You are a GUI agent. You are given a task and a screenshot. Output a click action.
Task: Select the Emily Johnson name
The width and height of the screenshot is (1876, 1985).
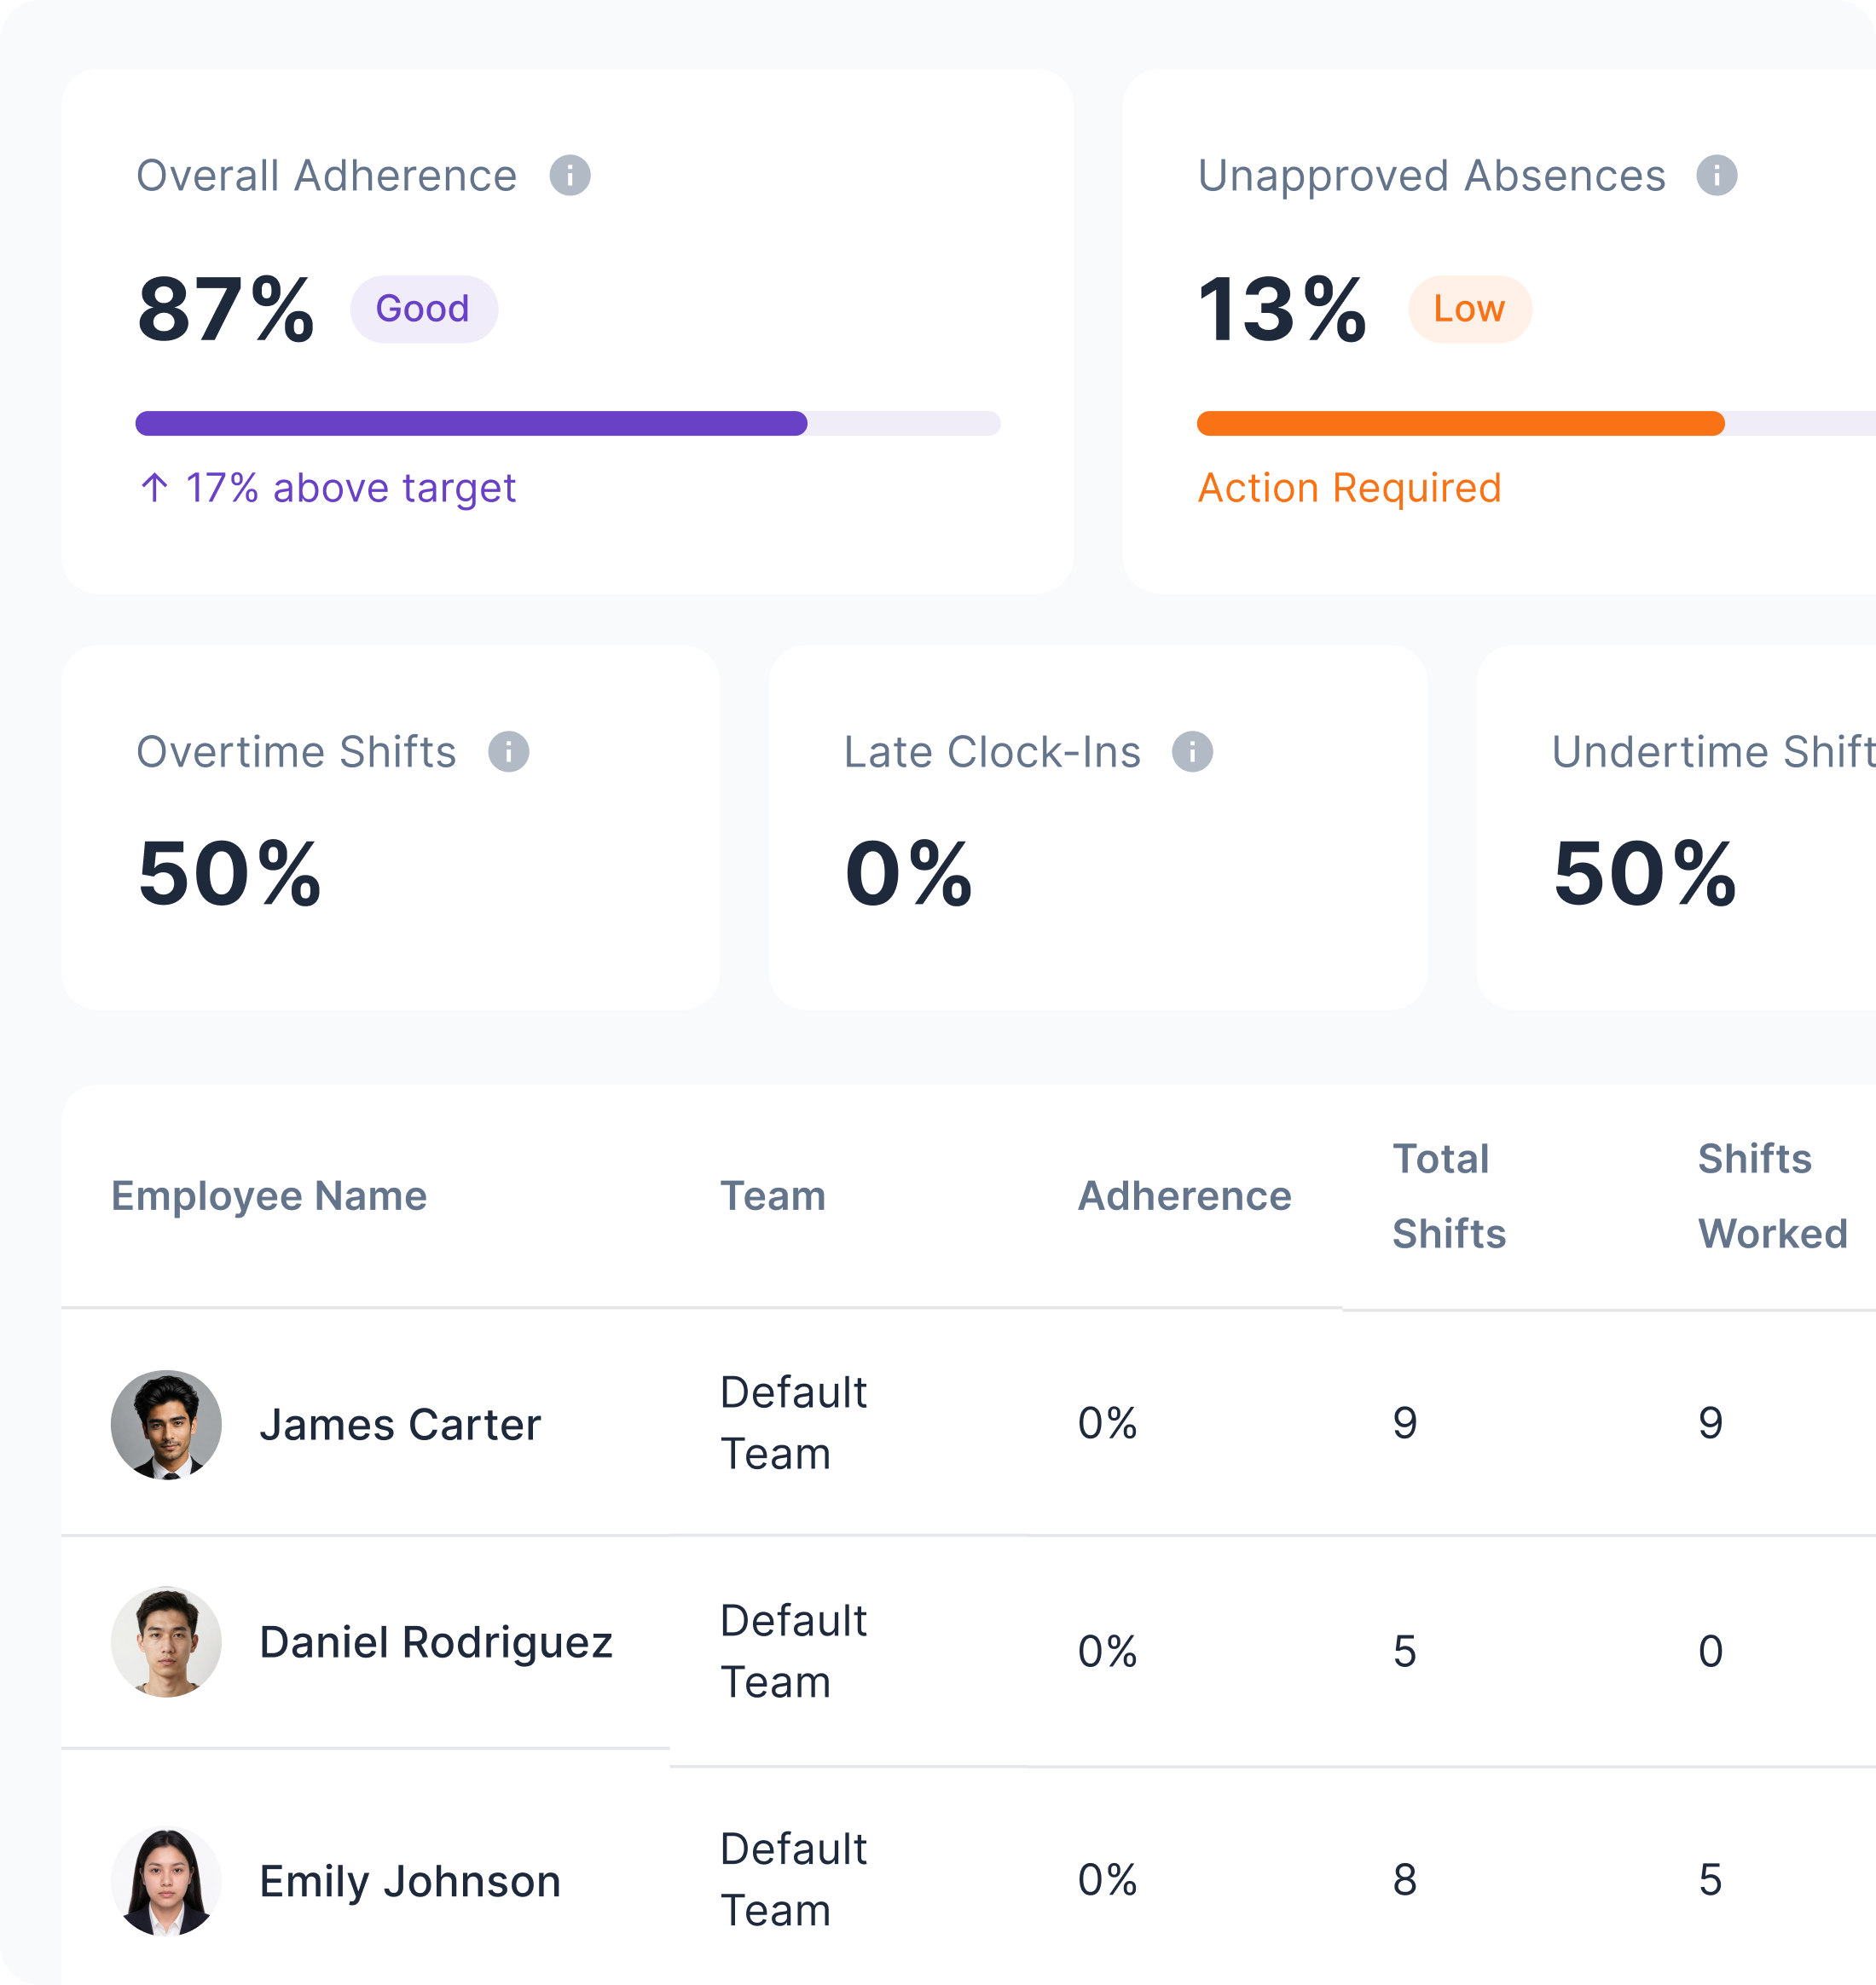(410, 1881)
